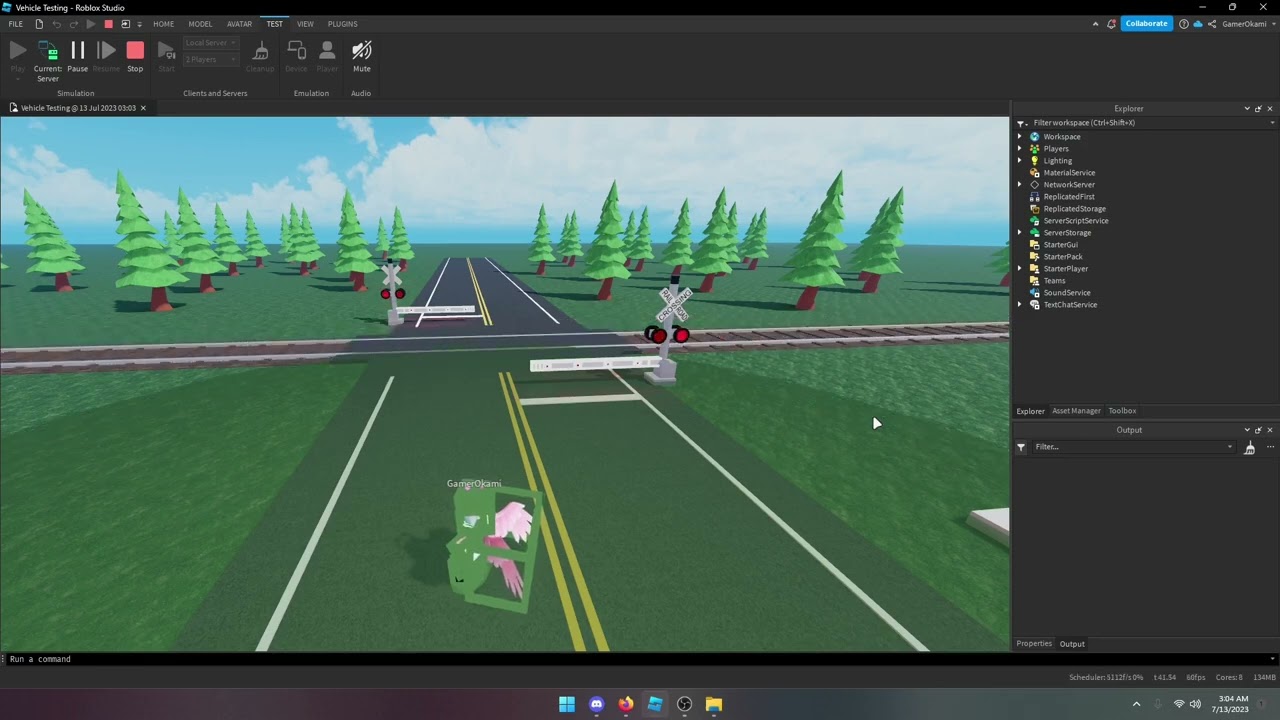Open Windows Start menu
The height and width of the screenshot is (720, 1280).
click(x=567, y=704)
